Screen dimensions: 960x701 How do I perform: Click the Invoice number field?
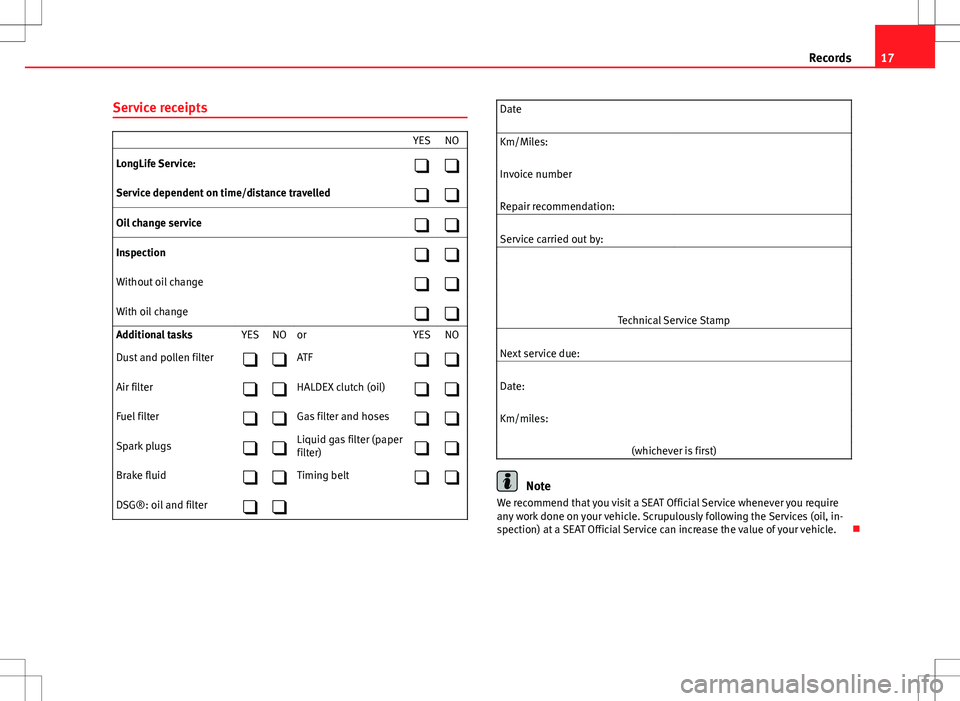pos(672,174)
